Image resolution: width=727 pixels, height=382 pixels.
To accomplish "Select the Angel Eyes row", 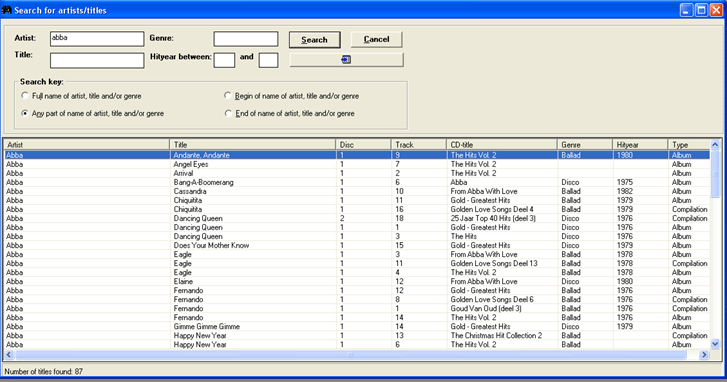I will tap(357, 164).
